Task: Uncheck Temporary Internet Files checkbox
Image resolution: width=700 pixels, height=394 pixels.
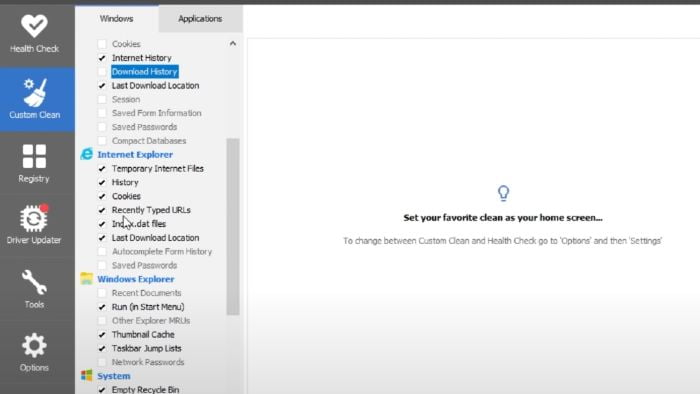Action: [x=102, y=169]
